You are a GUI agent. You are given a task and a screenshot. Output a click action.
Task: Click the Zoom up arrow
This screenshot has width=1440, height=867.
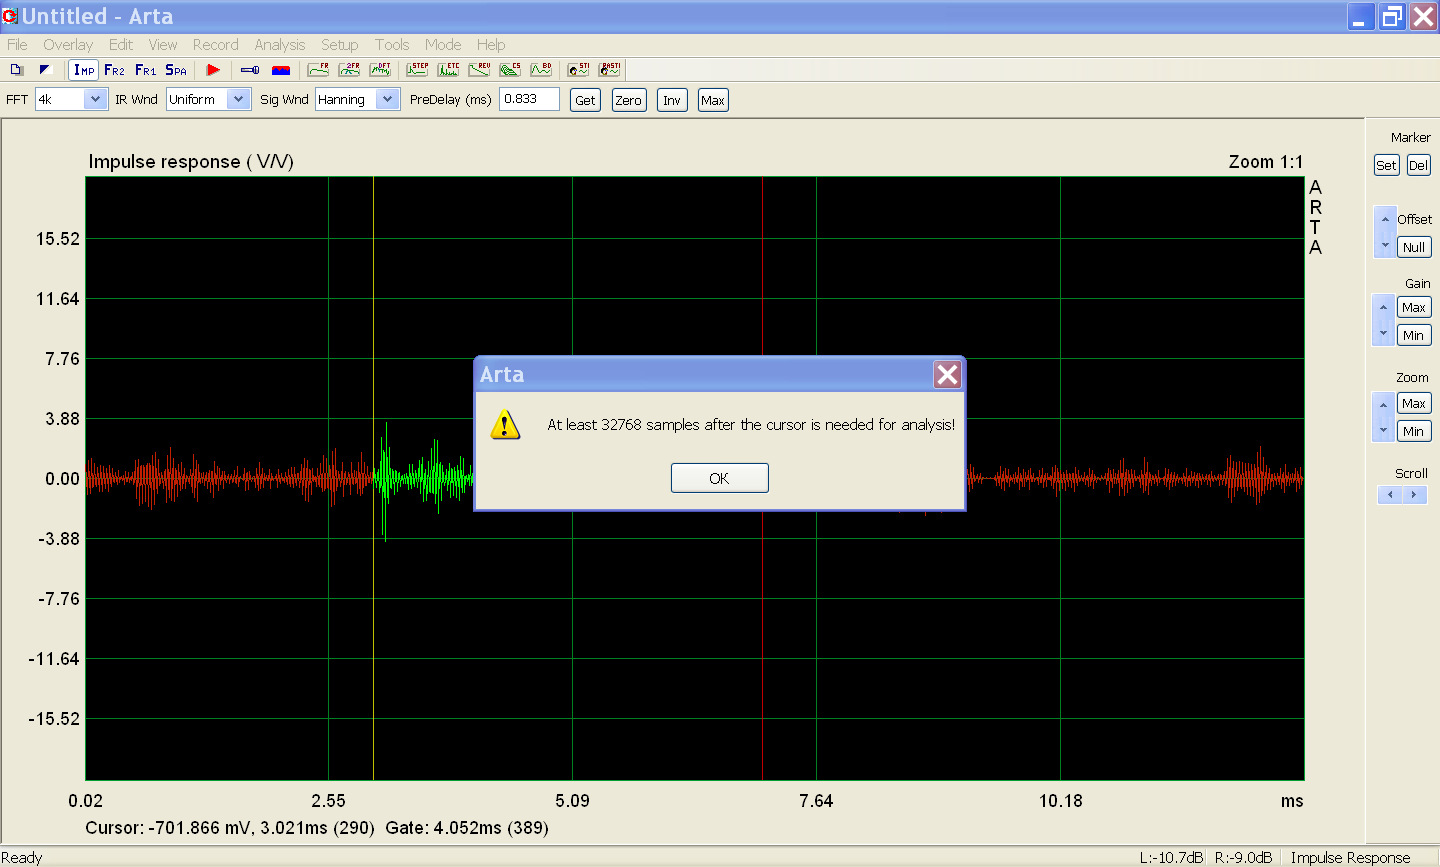(x=1384, y=404)
